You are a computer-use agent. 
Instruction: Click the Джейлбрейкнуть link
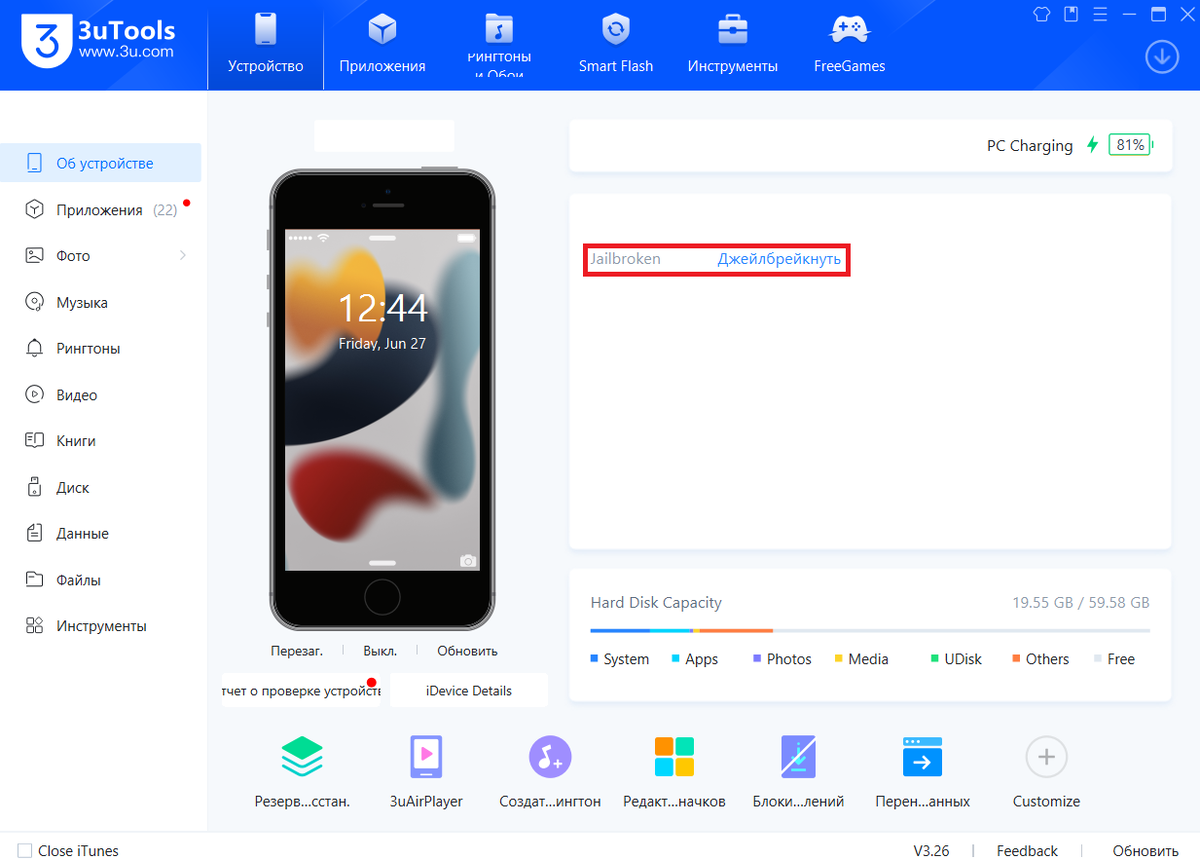tap(779, 259)
